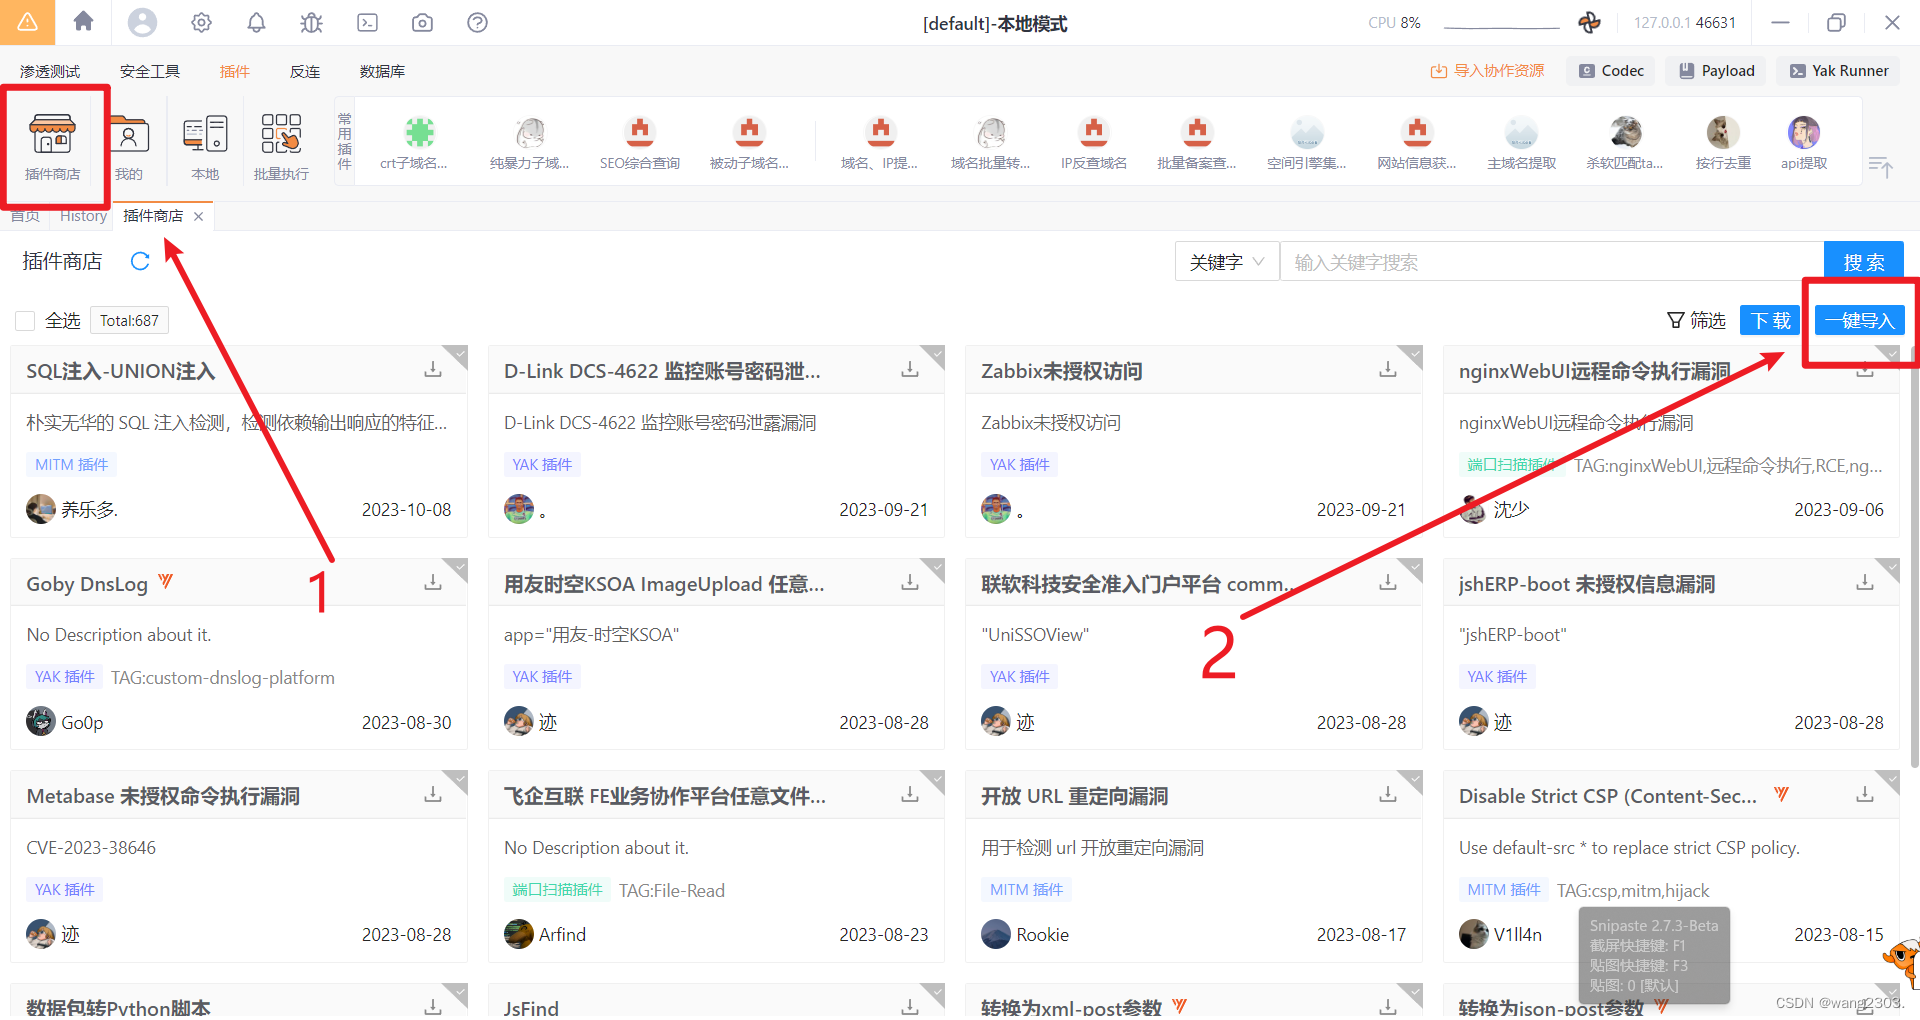This screenshot has width=1920, height=1020.
Task: Launch the 网站信息获 plugin shortcut
Action: click(x=1417, y=143)
